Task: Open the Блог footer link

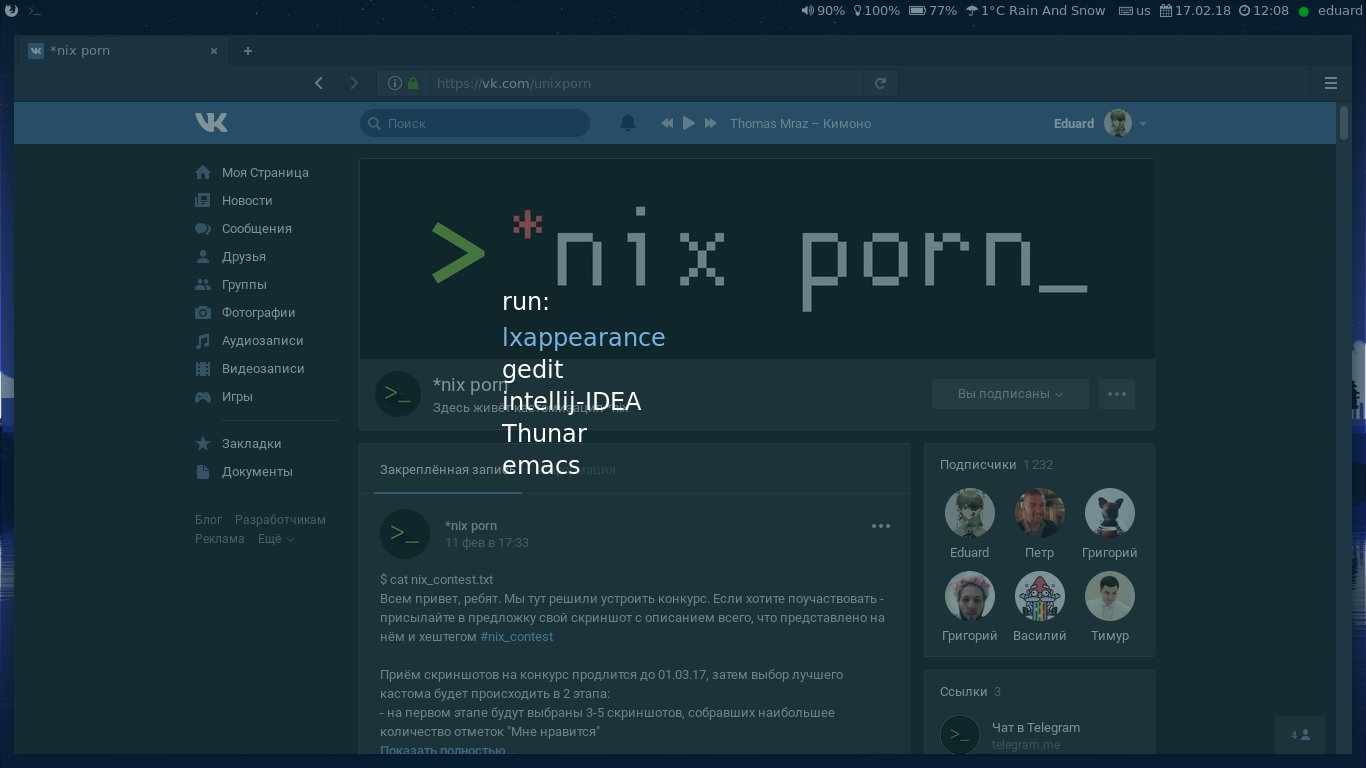Action: click(208, 520)
